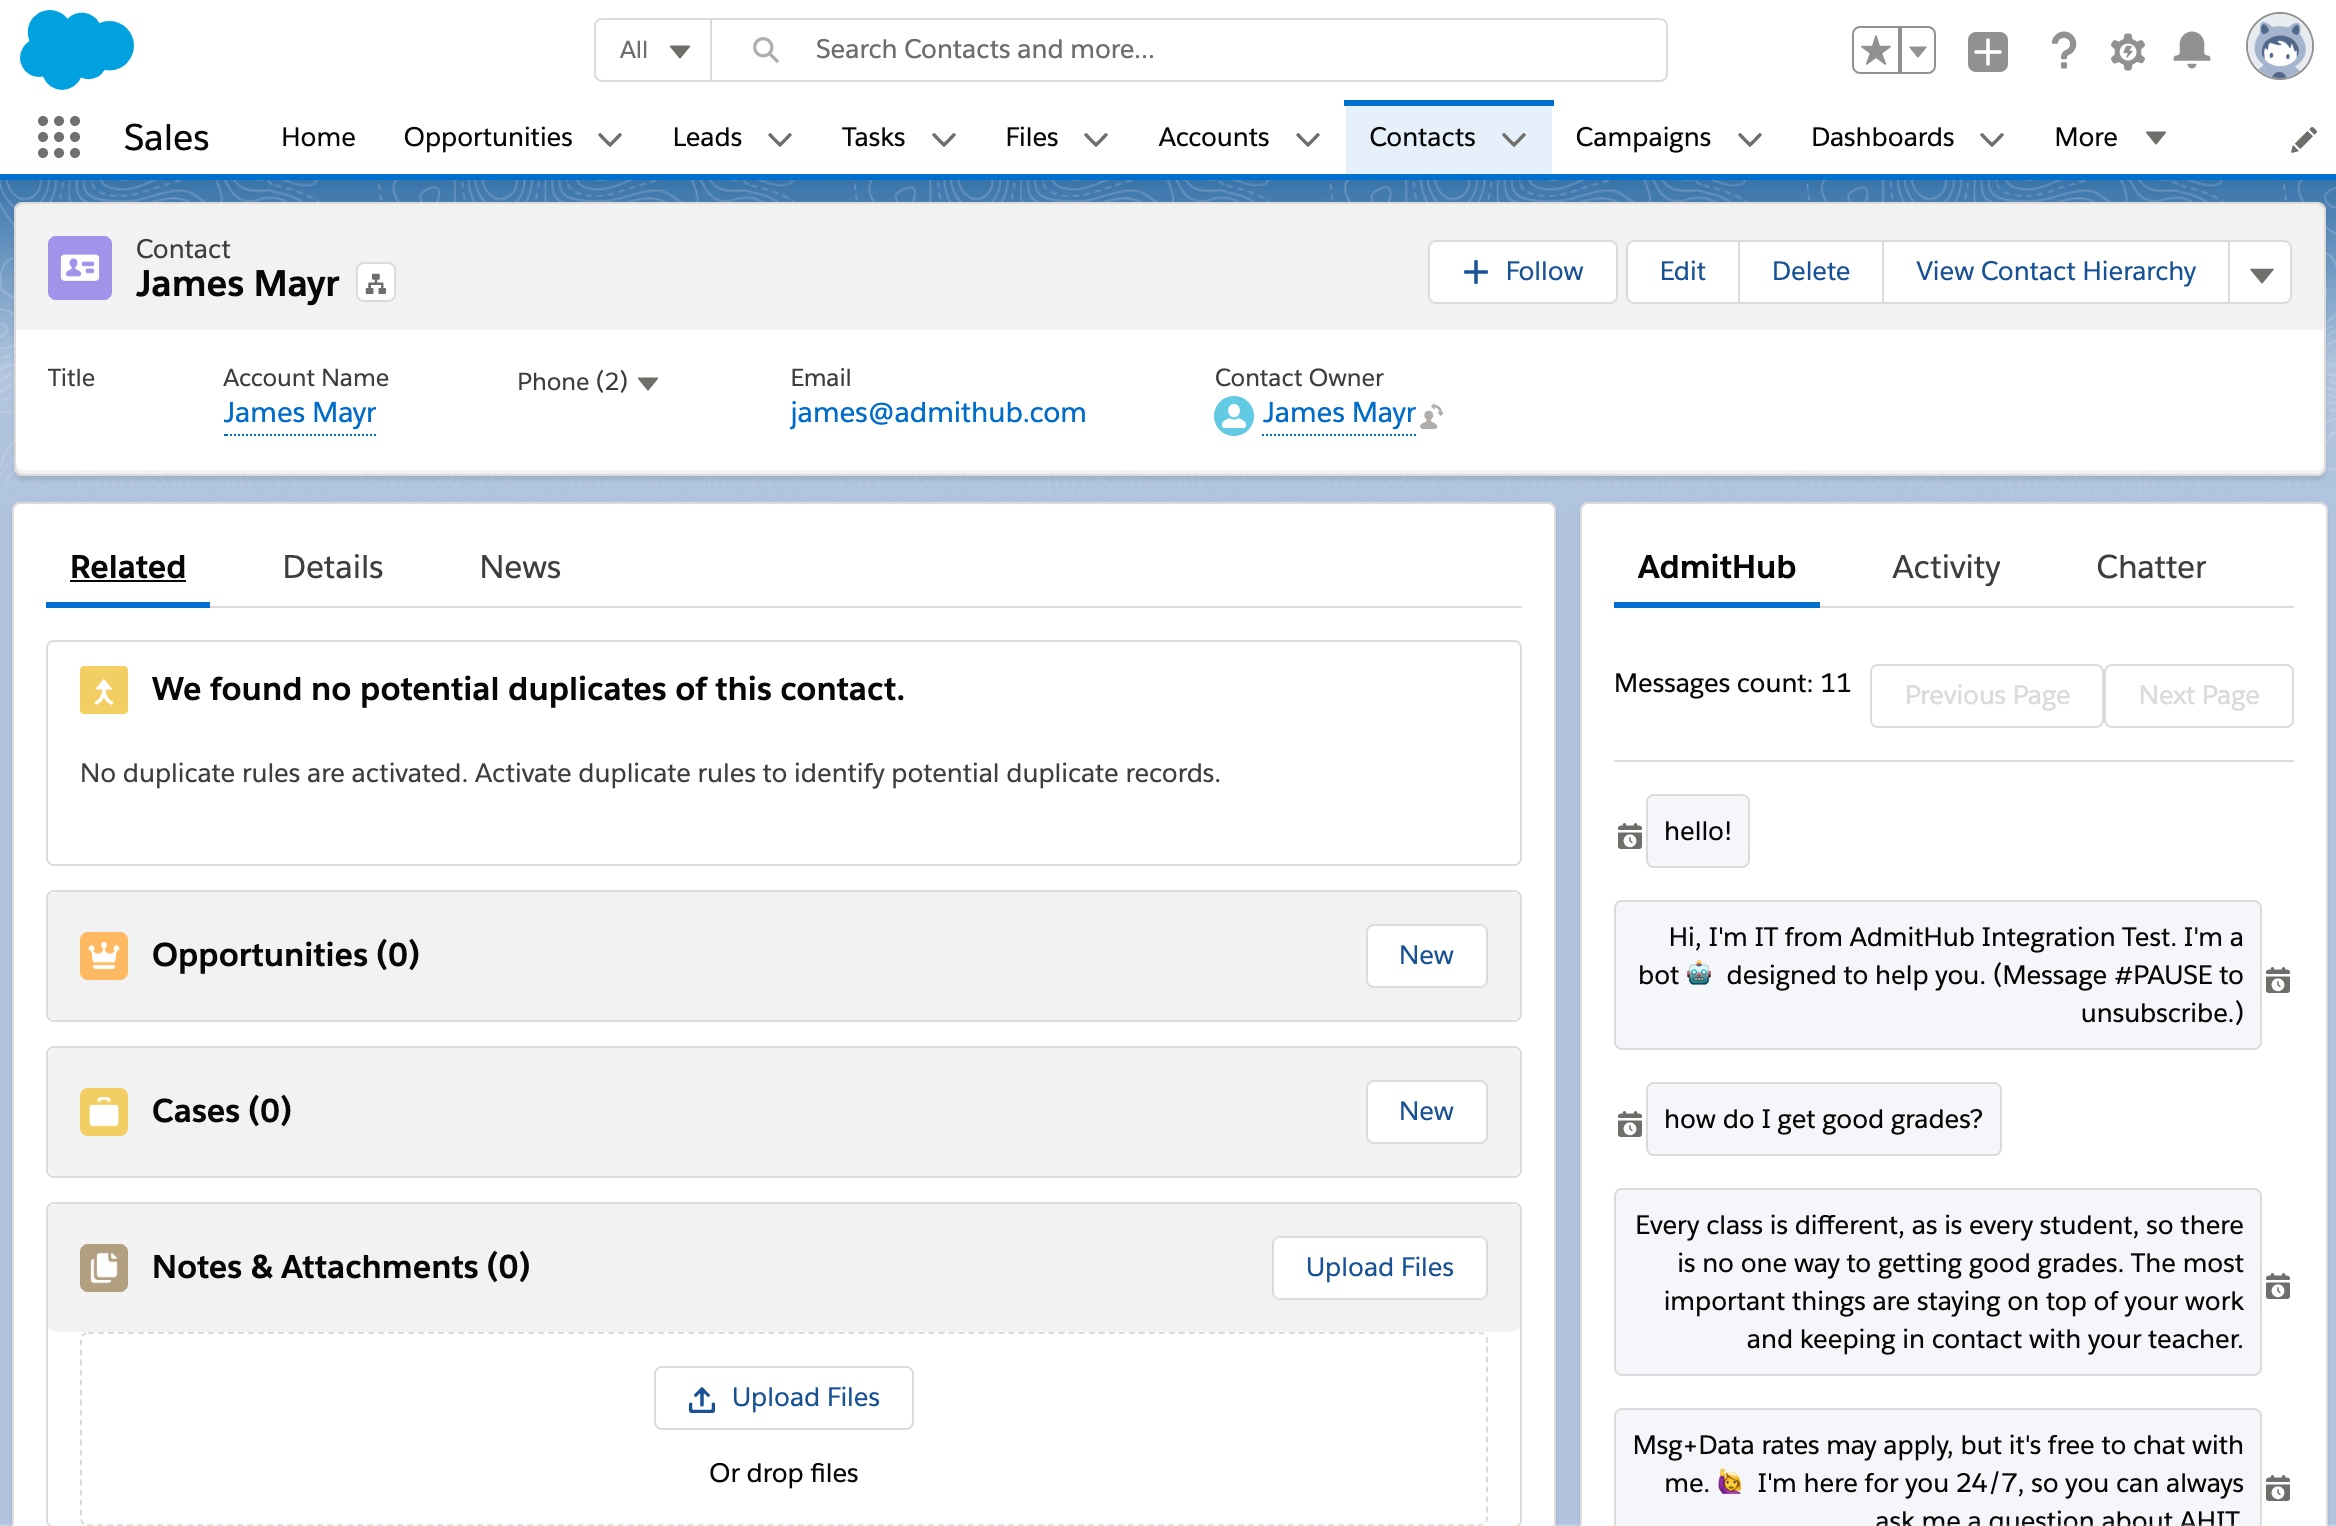The width and height of the screenshot is (2336, 1526).
Task: Click the Favorites star icon
Action: tap(1876, 50)
